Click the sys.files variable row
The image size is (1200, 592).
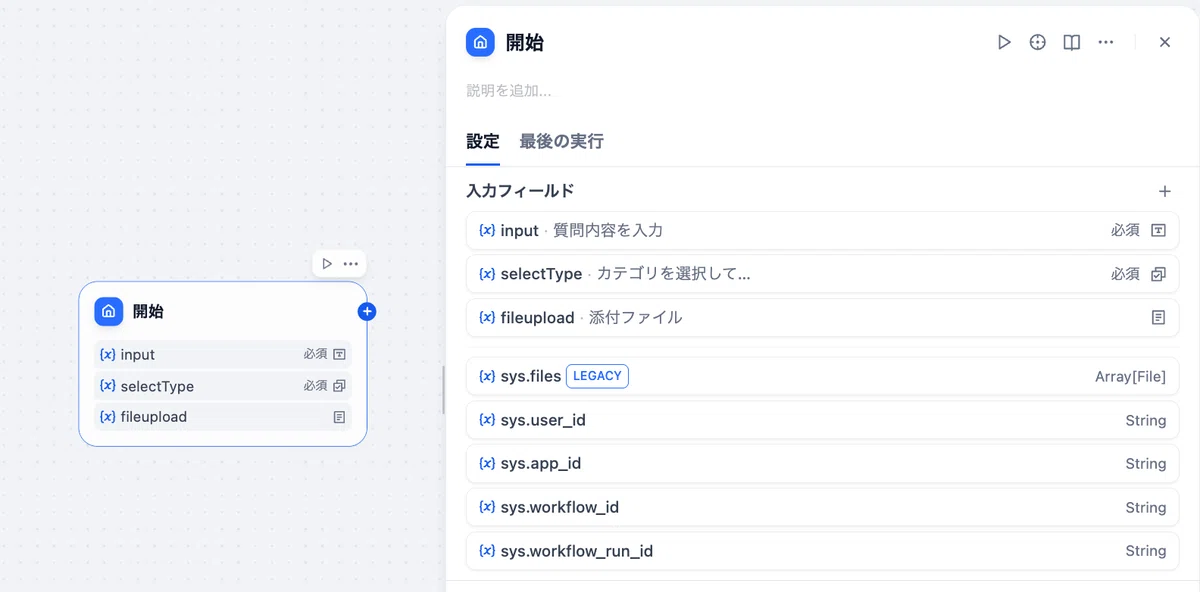tap(823, 376)
